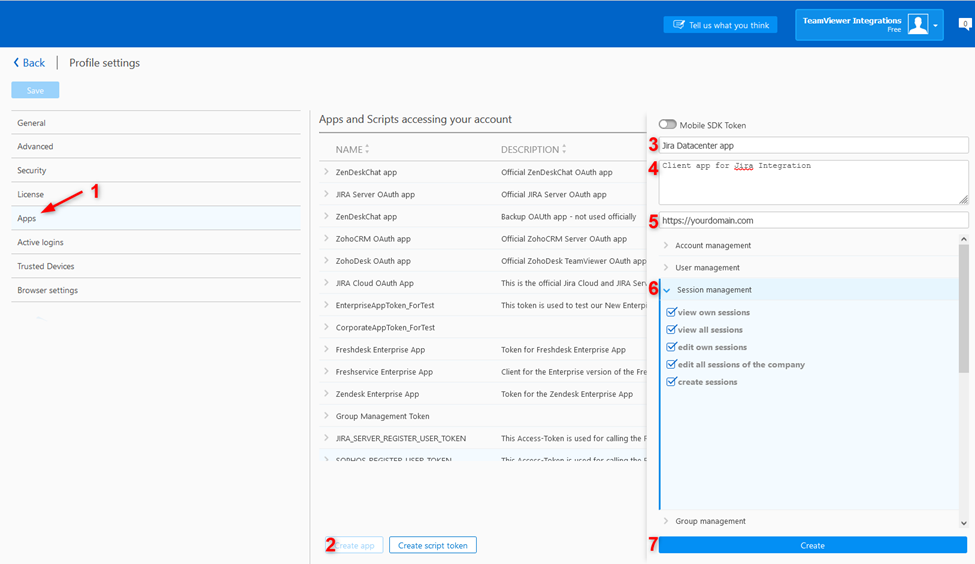Click the Create button

point(812,545)
